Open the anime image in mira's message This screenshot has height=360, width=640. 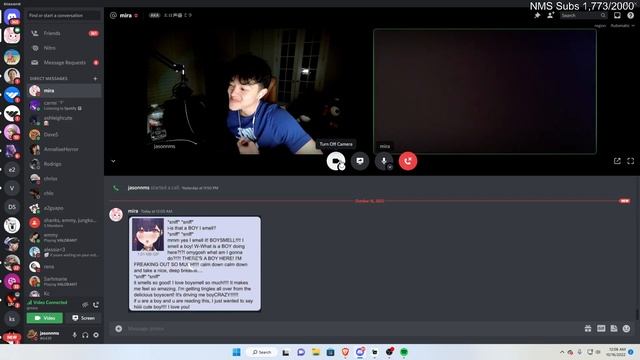tap(195, 264)
